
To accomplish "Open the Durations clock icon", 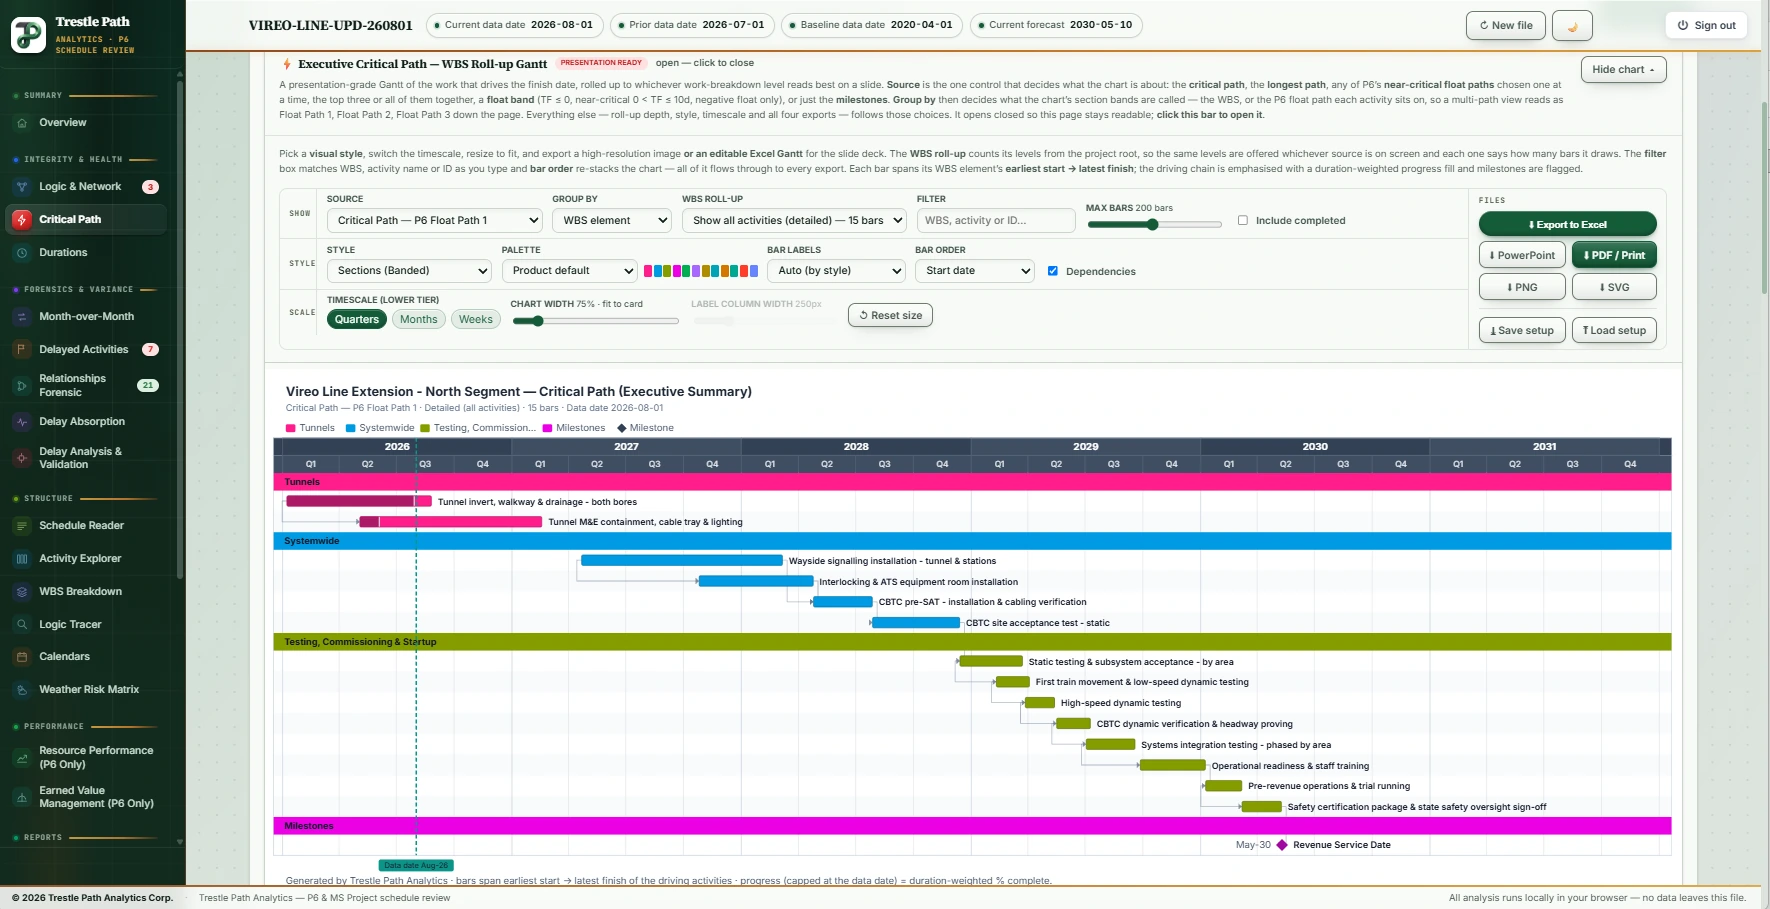I will [22, 253].
